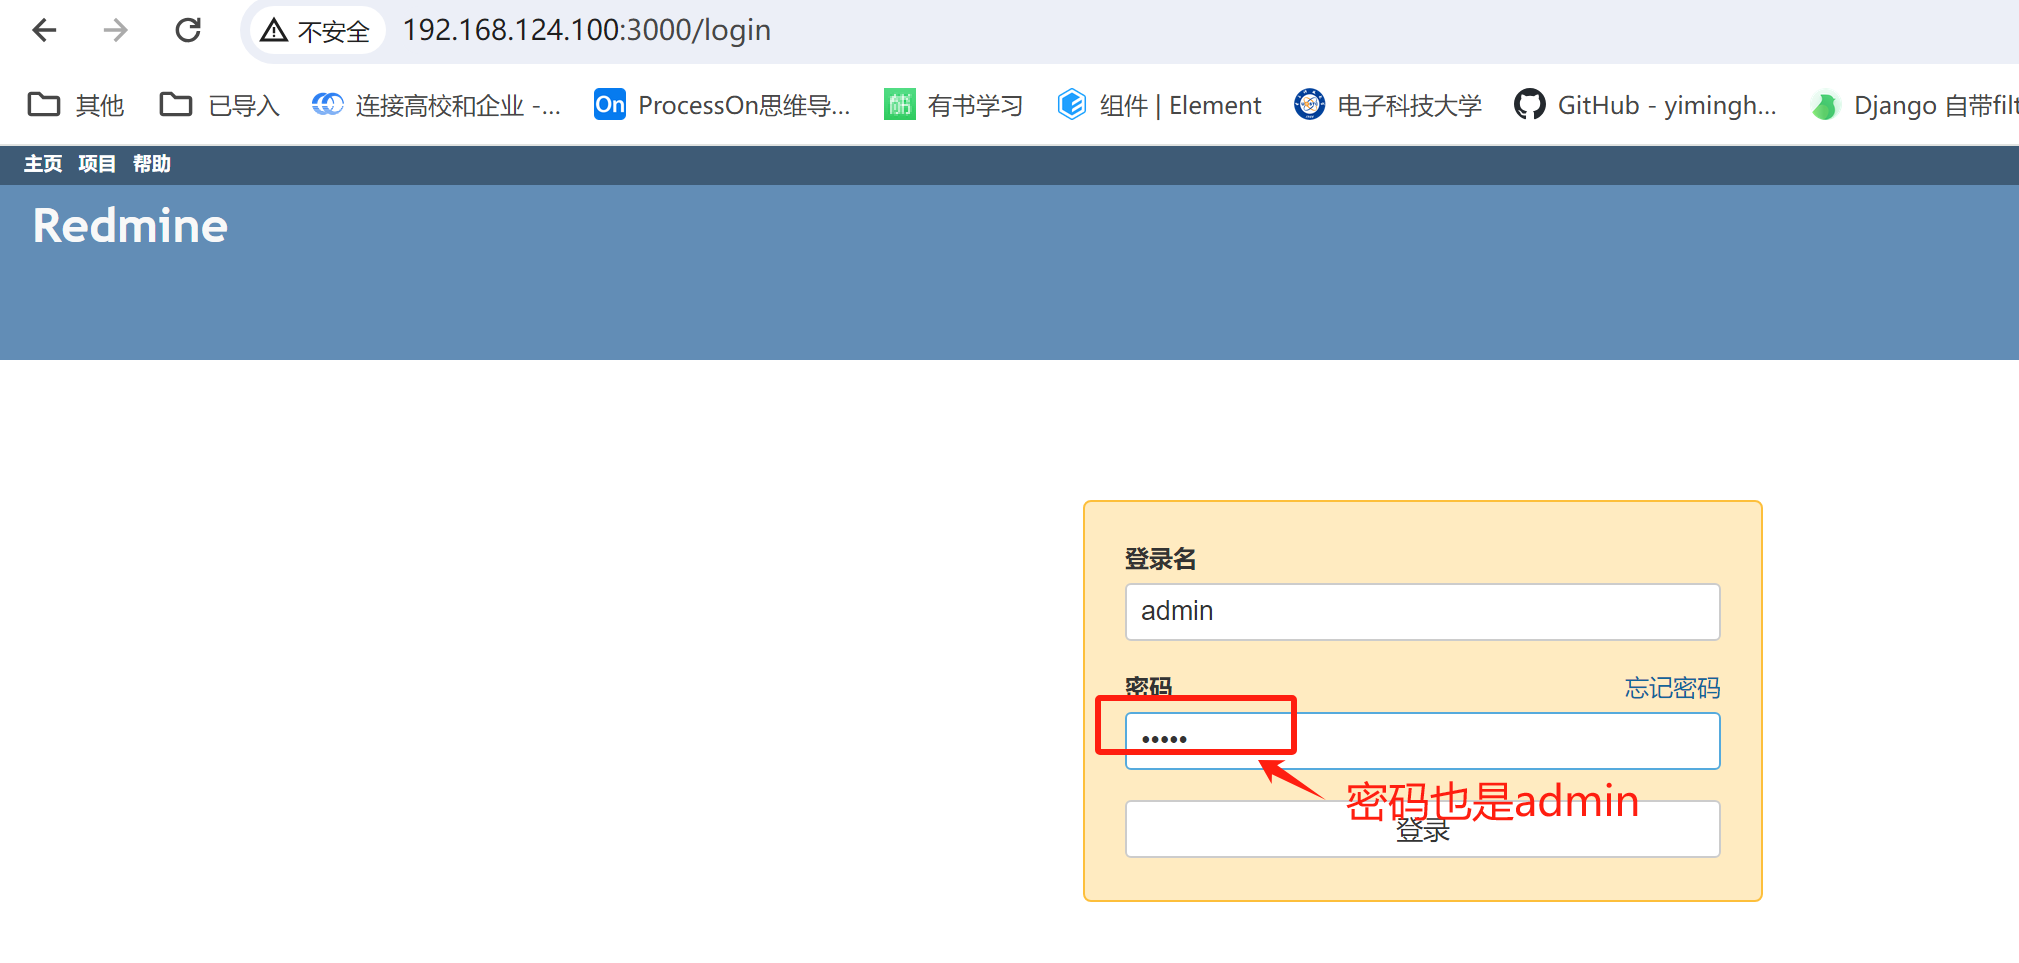Viewport: 2019px width, 963px height.
Task: Reload the current page
Action: [x=188, y=30]
